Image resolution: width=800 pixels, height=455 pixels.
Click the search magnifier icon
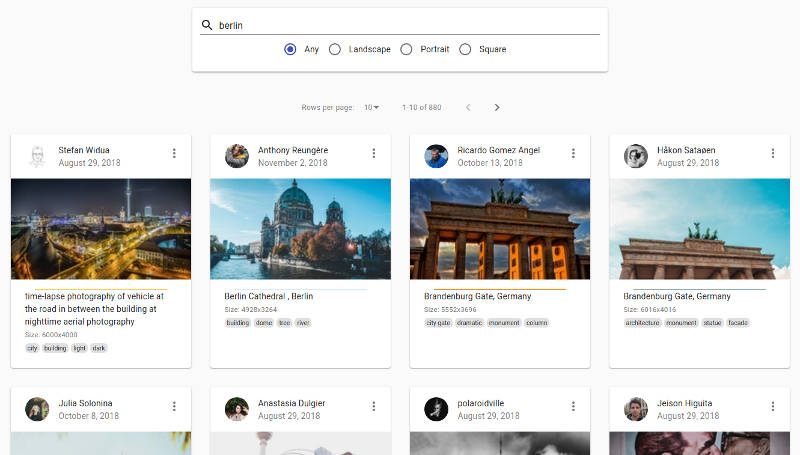207,25
